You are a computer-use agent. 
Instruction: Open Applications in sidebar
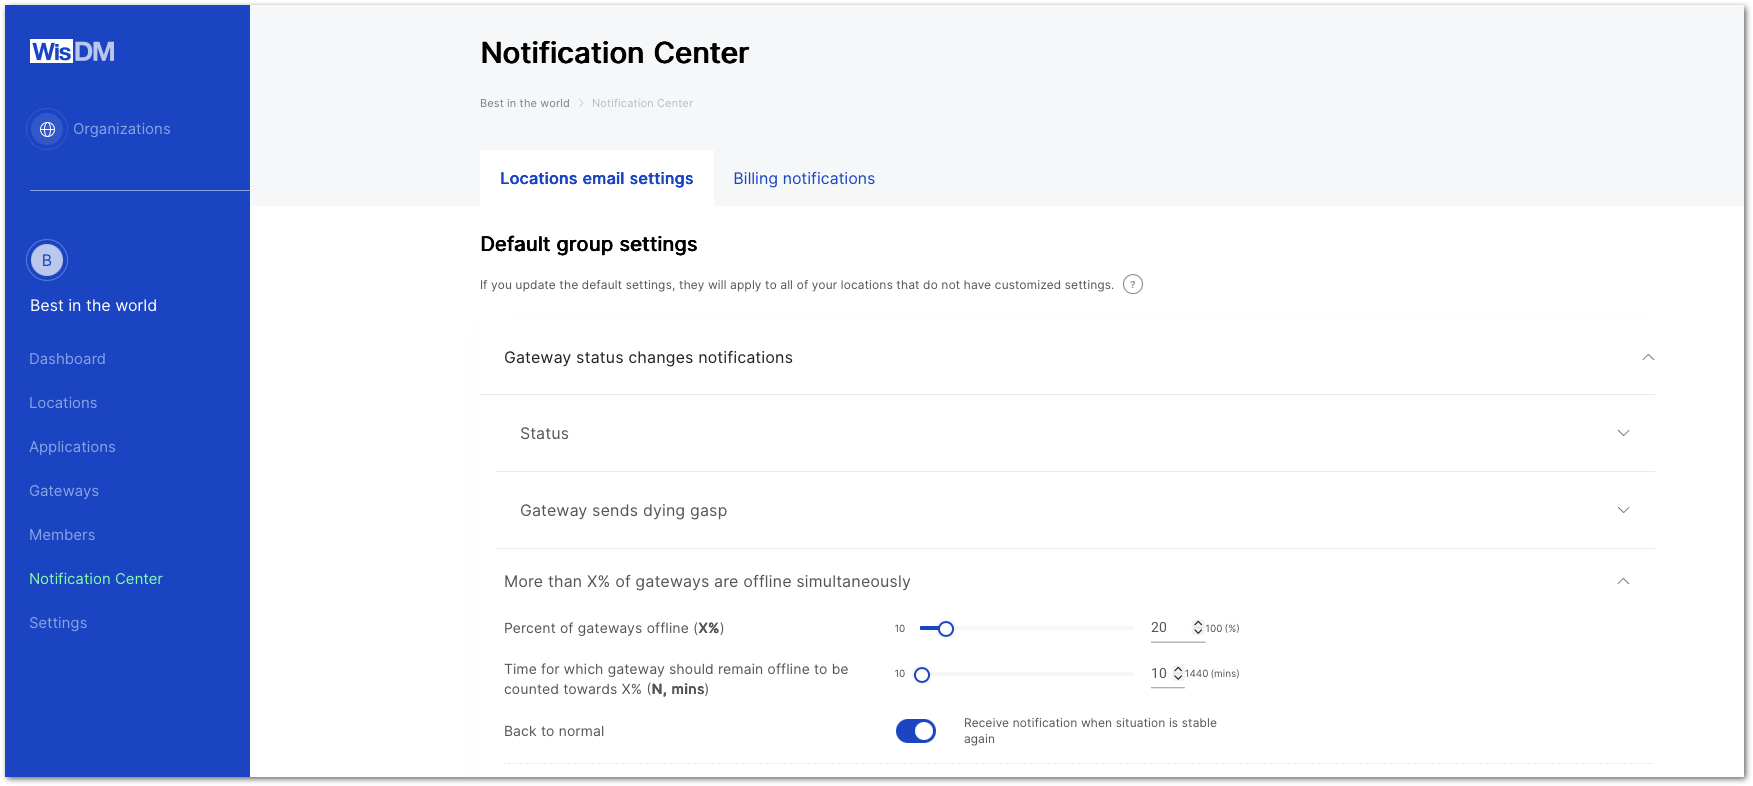72,447
